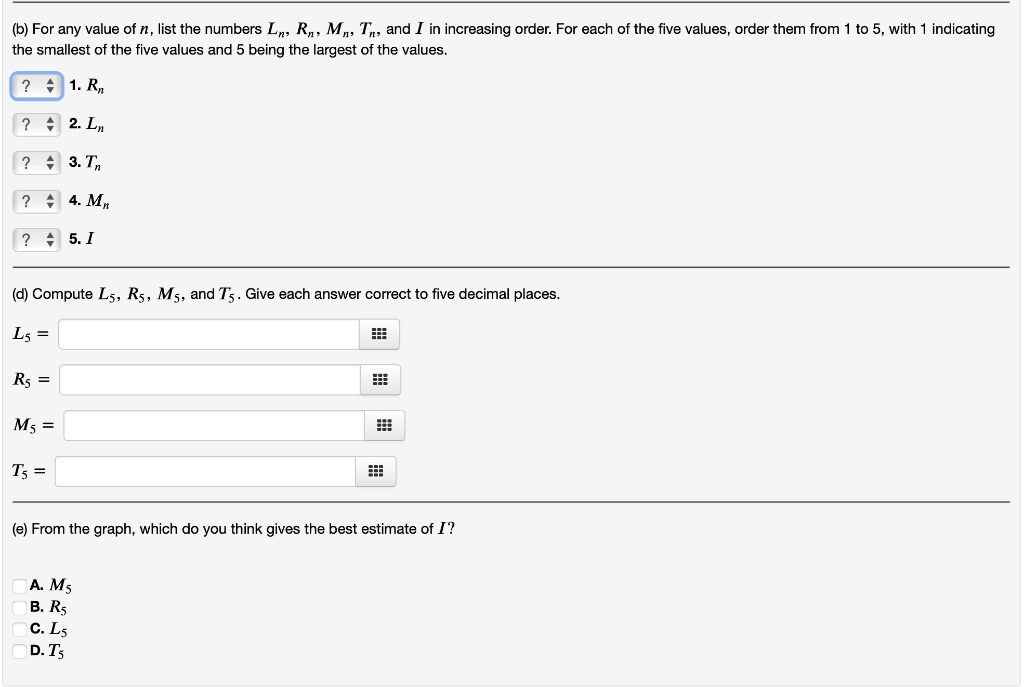Open the equation editor for the R5 answer

tap(378, 379)
